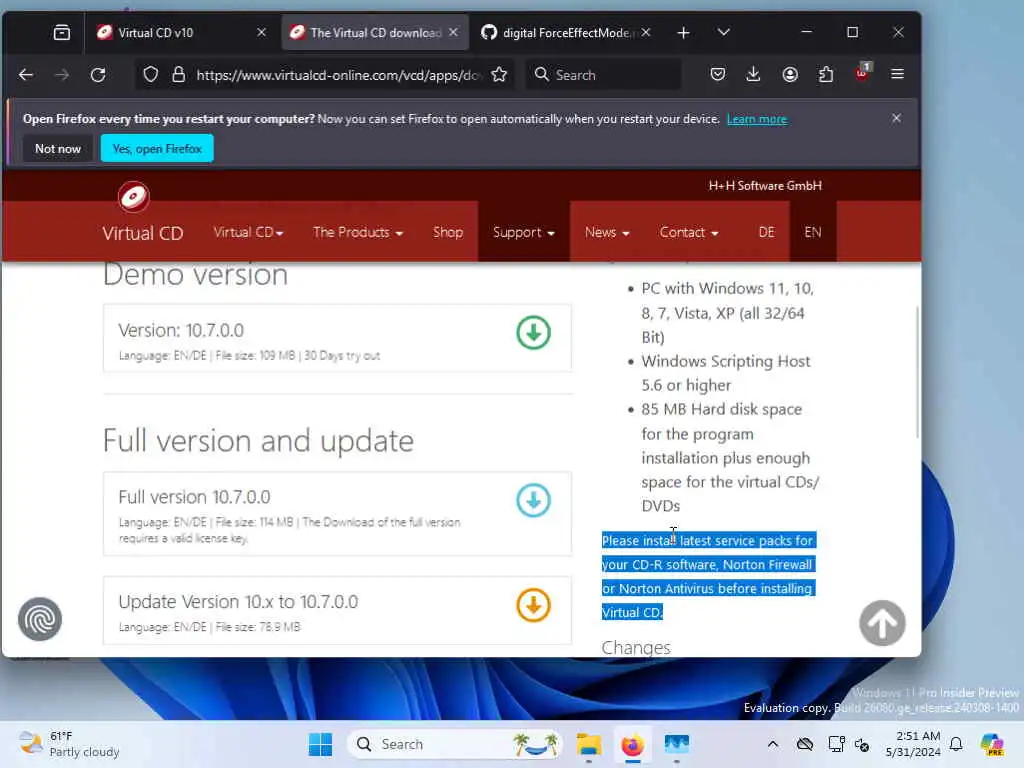Download Update Version 10.x via orange arrow
This screenshot has width=1024, height=768.
(x=534, y=605)
